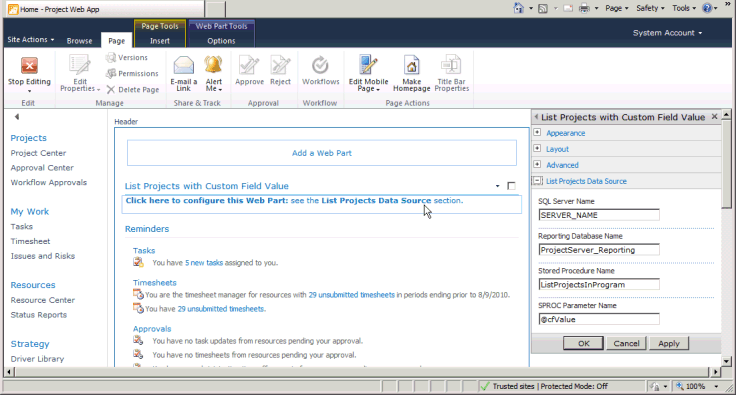Screen dimensions: 736x395
Task: Click the Make Homepage icon
Action: 412,65
